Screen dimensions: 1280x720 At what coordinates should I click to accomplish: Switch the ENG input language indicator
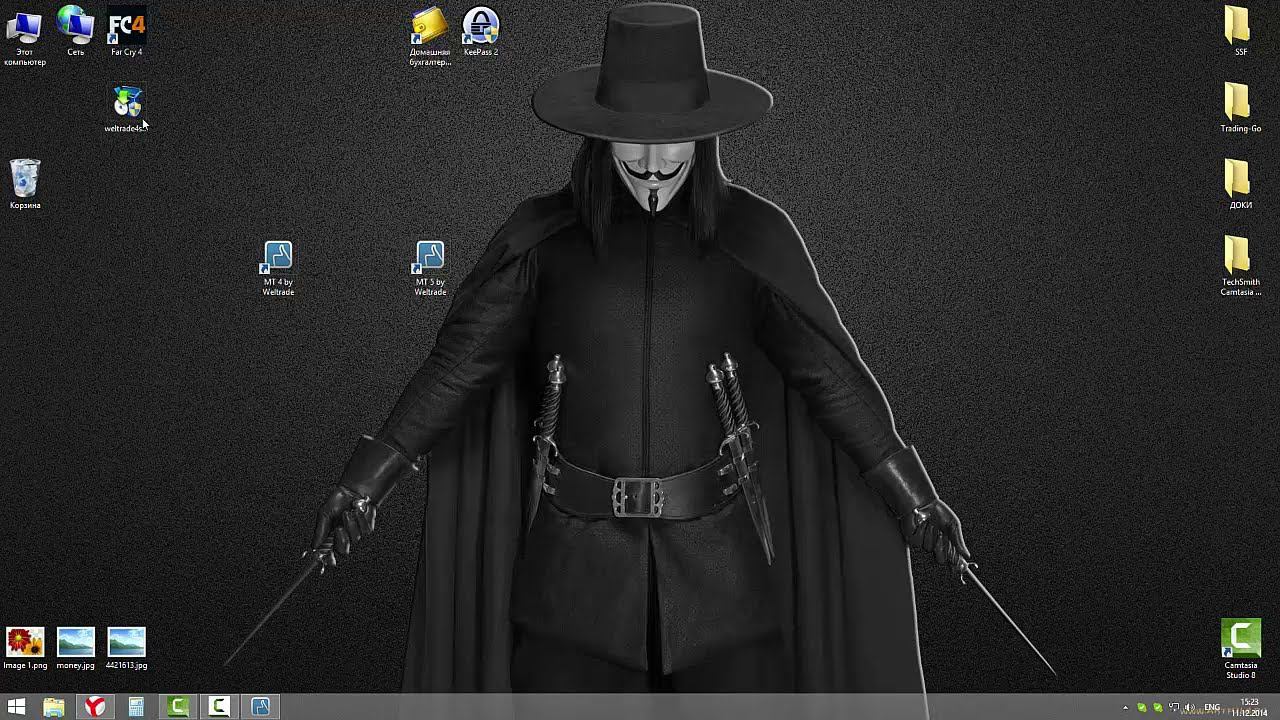[x=1212, y=708]
